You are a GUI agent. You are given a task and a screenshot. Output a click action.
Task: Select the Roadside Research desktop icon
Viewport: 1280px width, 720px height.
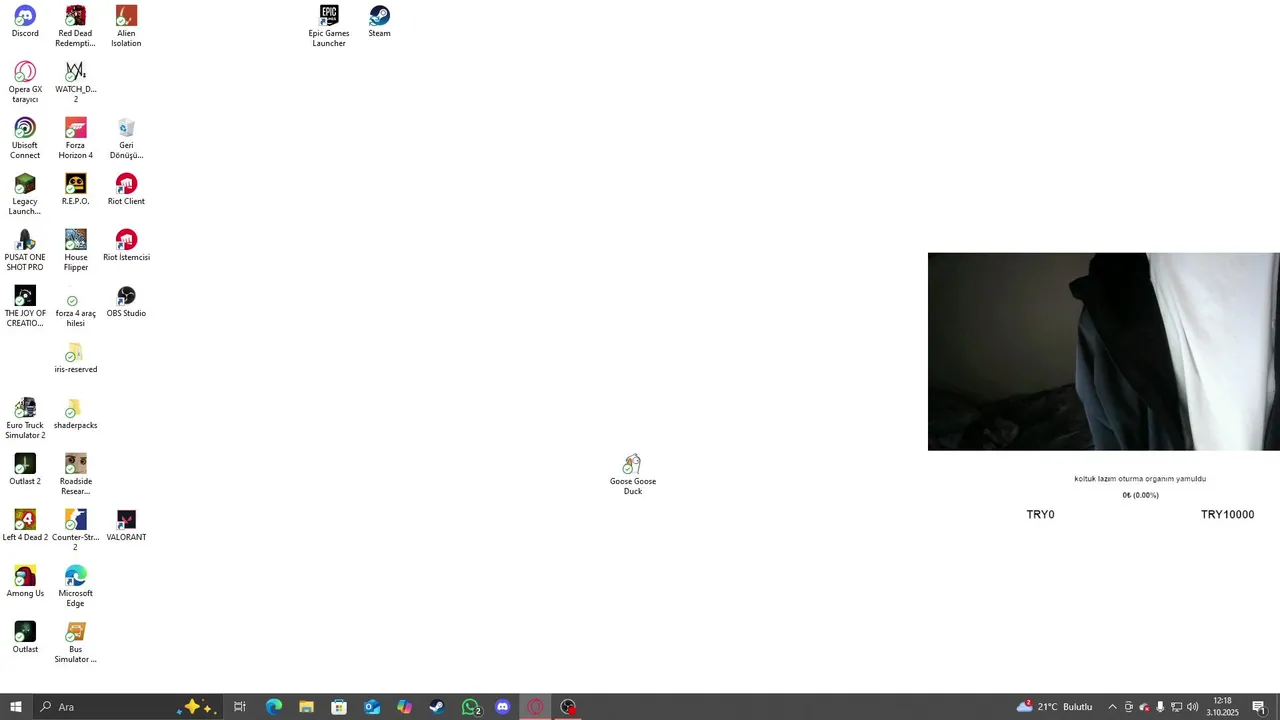click(75, 474)
